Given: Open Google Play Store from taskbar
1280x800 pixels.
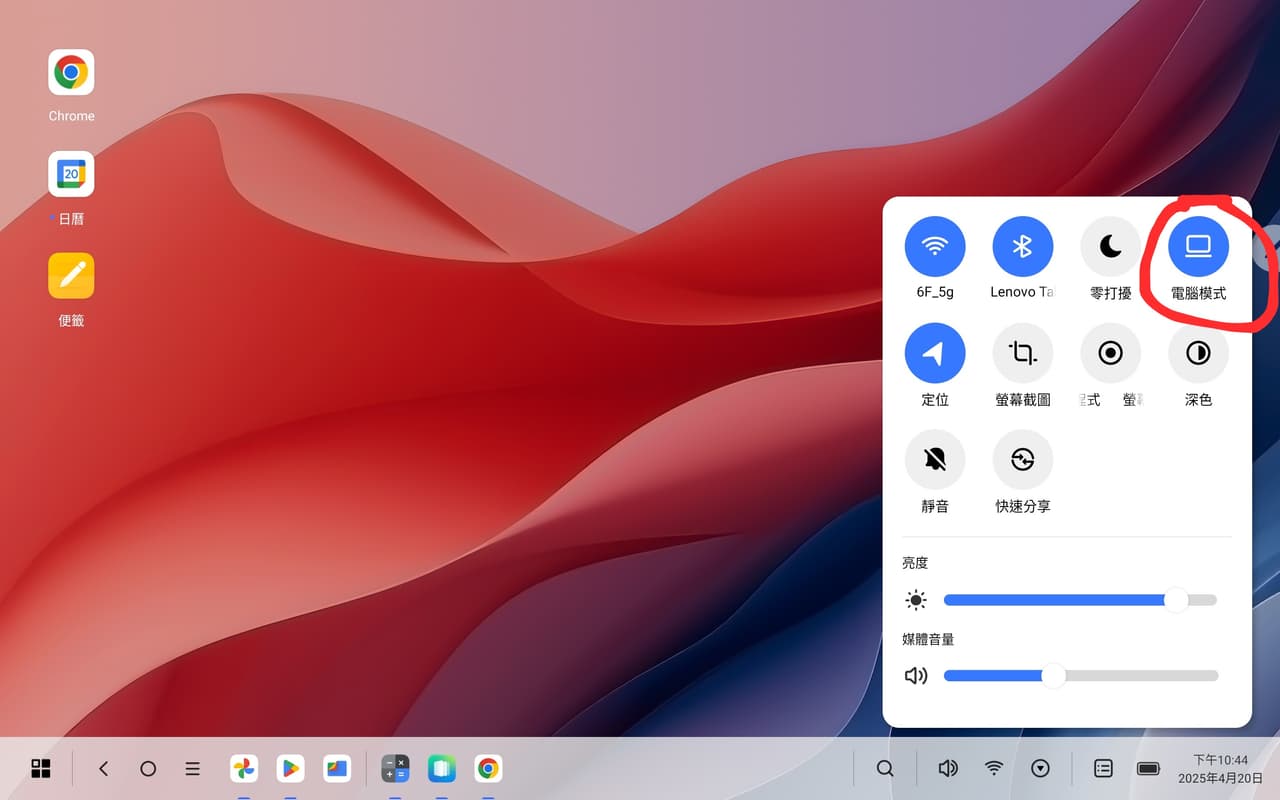Looking at the screenshot, I should [x=290, y=768].
